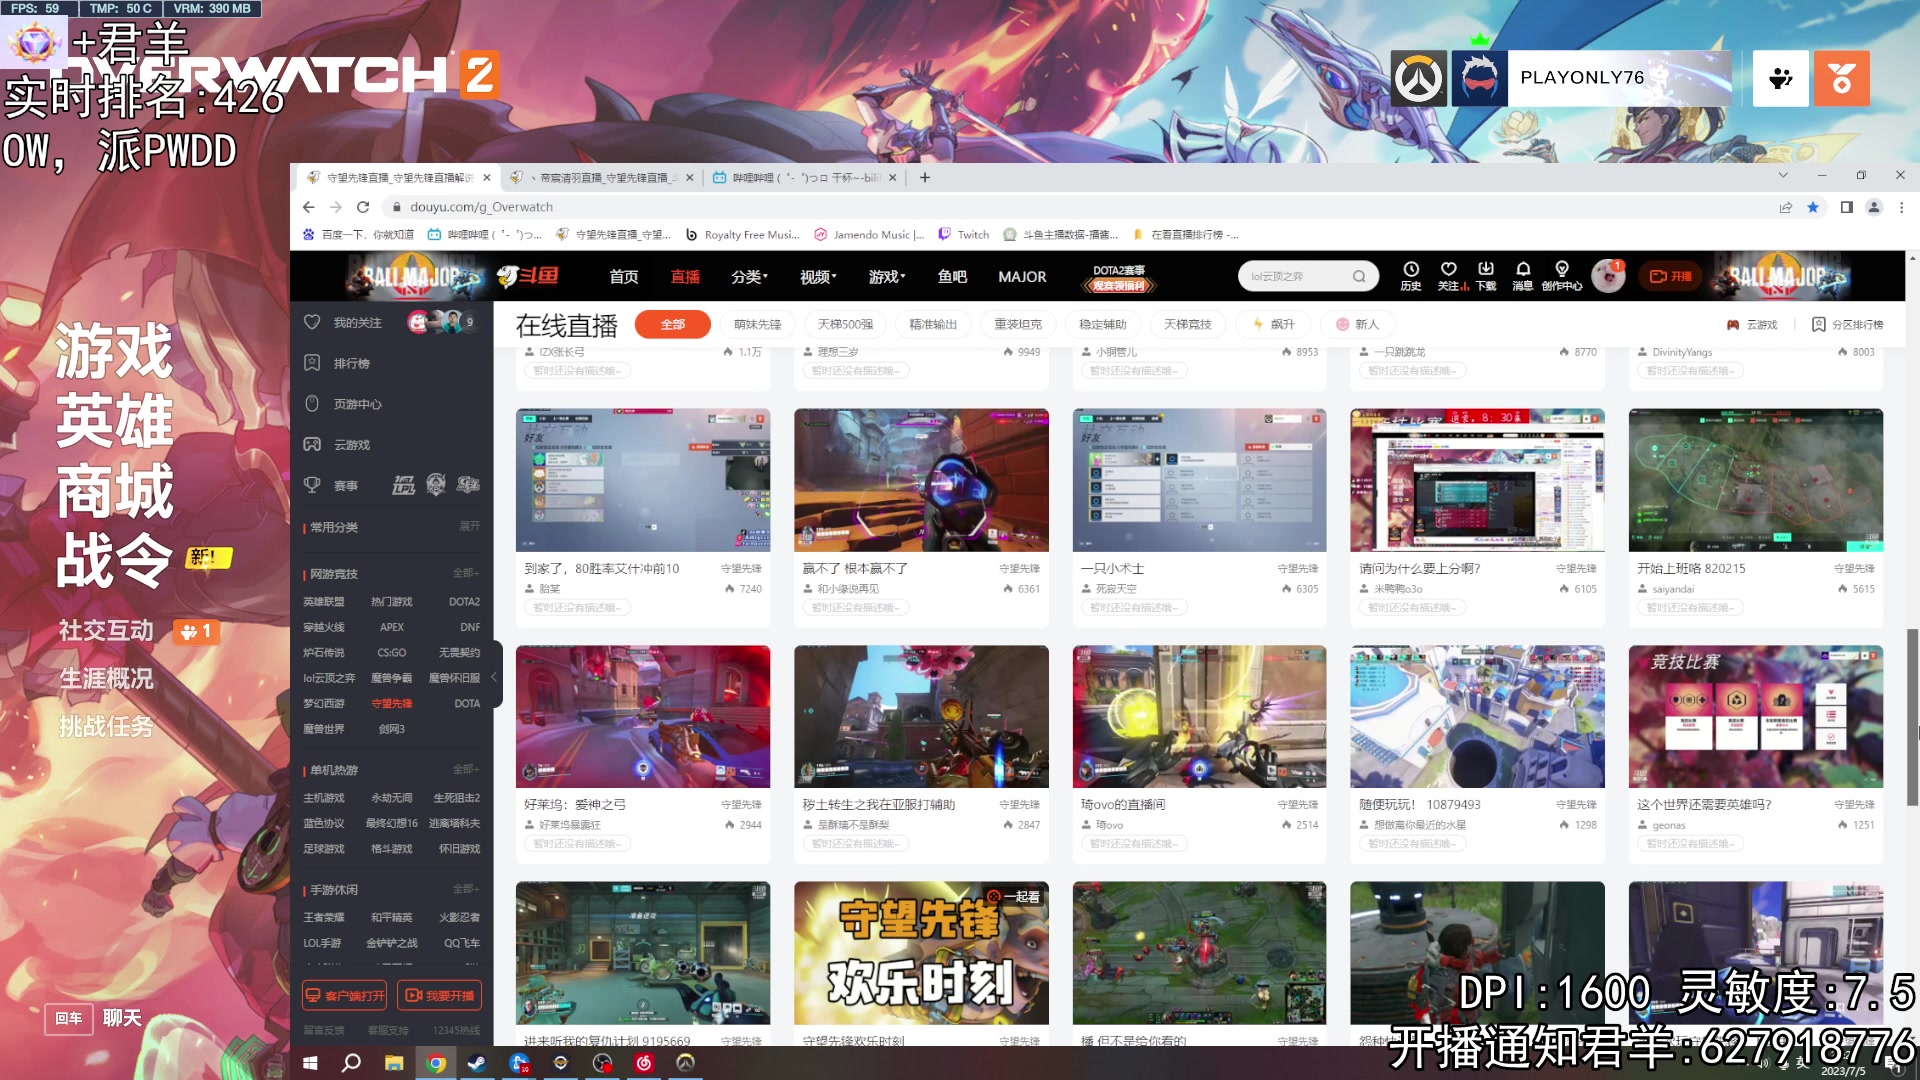Click the 下载 download icon
This screenshot has height=1080, width=1920.
pyautogui.click(x=1486, y=269)
